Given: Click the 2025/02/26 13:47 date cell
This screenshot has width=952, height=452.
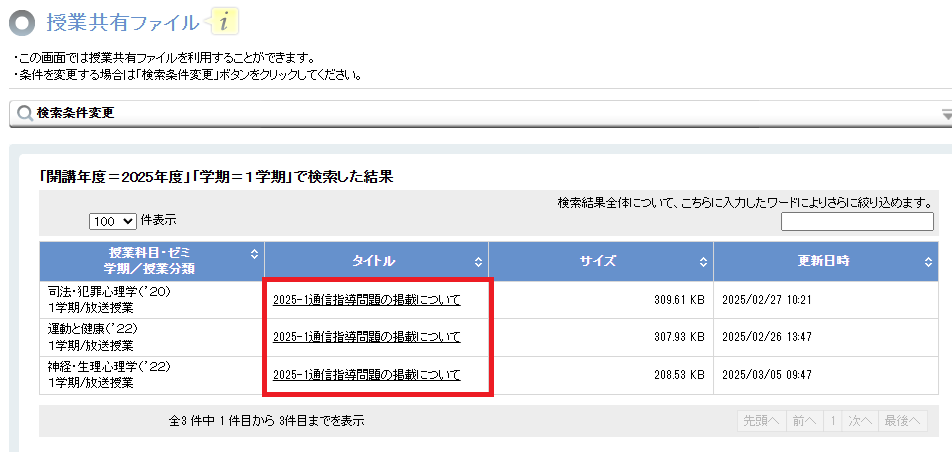Looking at the screenshot, I should click(826, 337).
